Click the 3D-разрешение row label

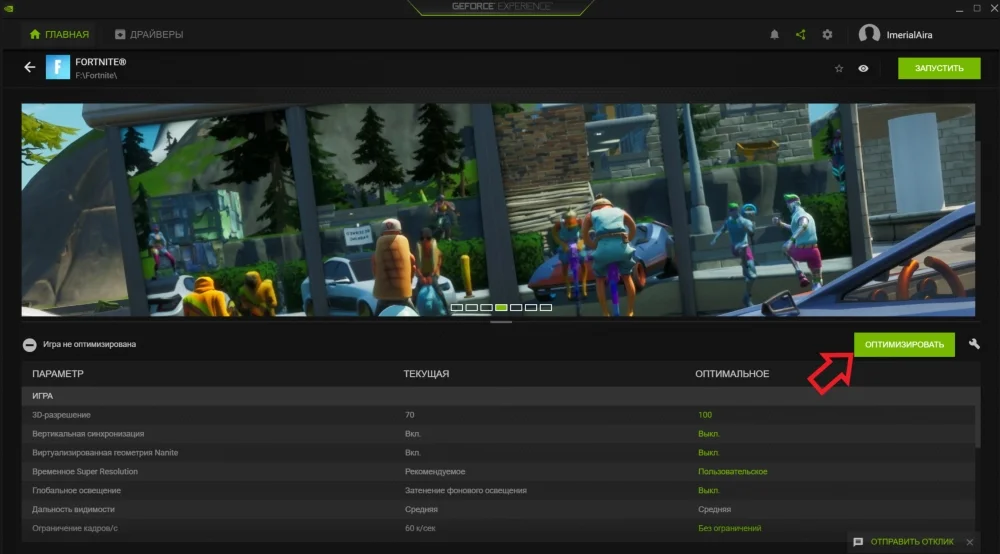tap(61, 415)
